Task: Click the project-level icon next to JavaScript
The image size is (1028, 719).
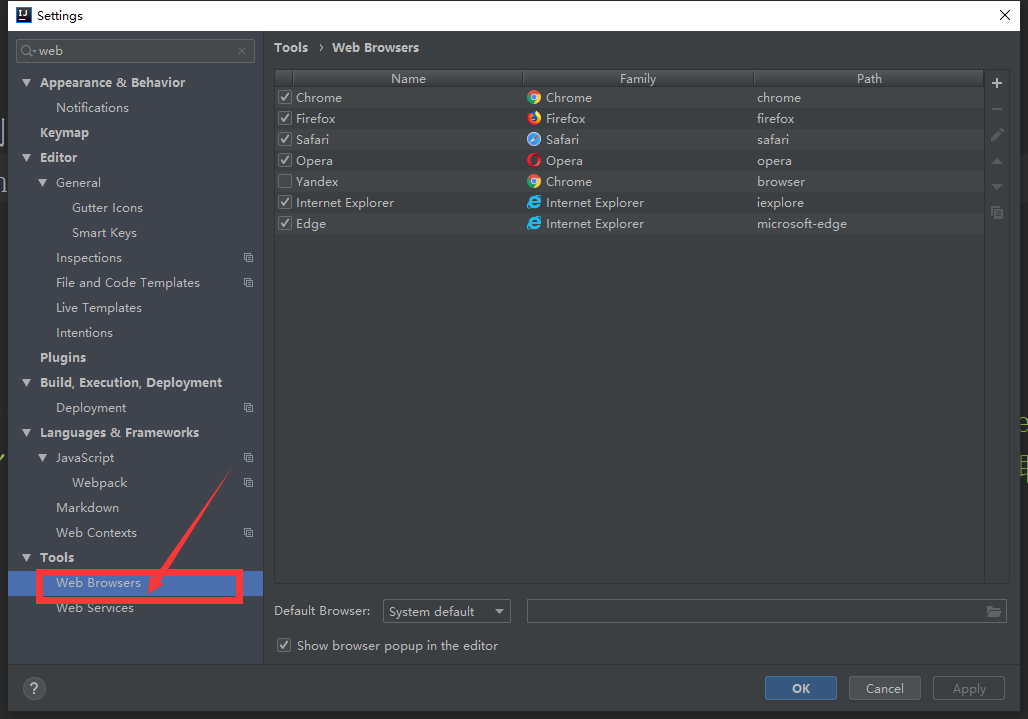Action: [248, 457]
